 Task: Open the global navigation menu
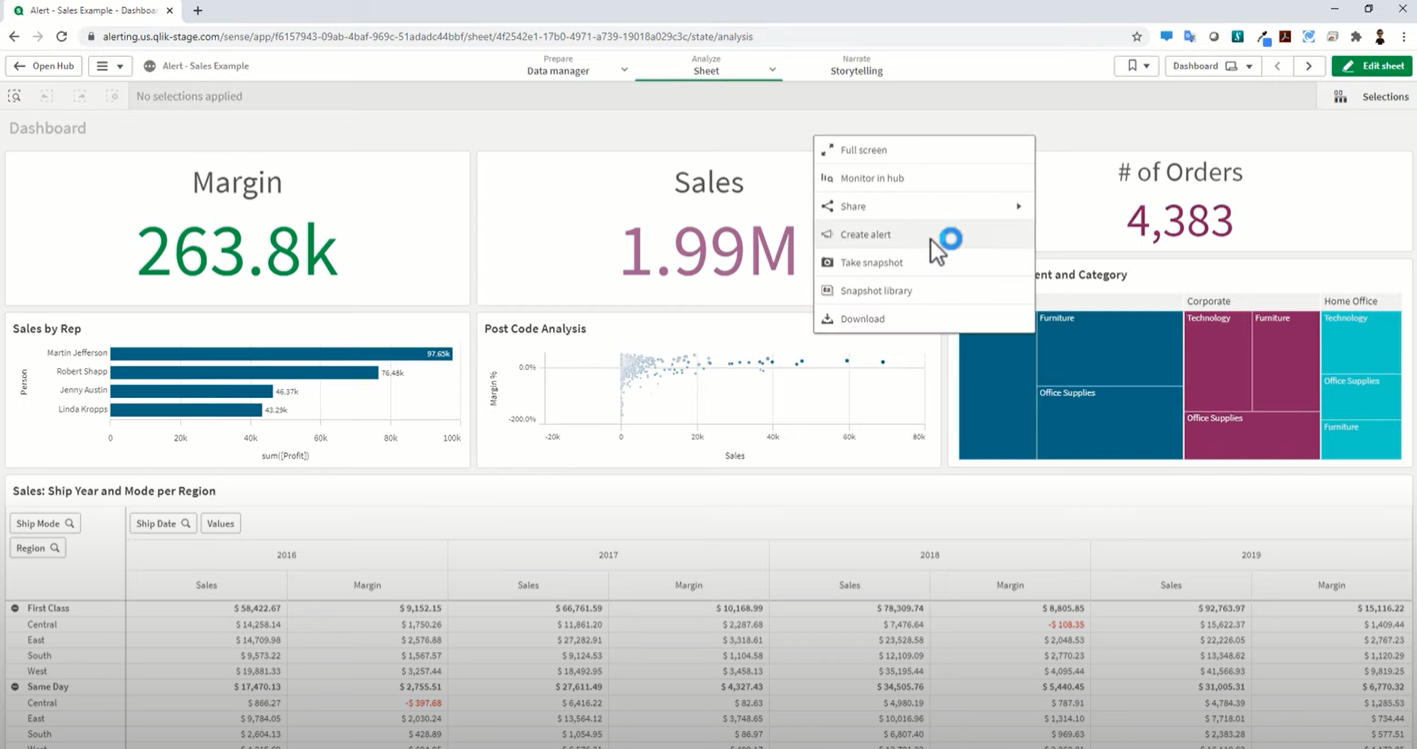(x=111, y=66)
